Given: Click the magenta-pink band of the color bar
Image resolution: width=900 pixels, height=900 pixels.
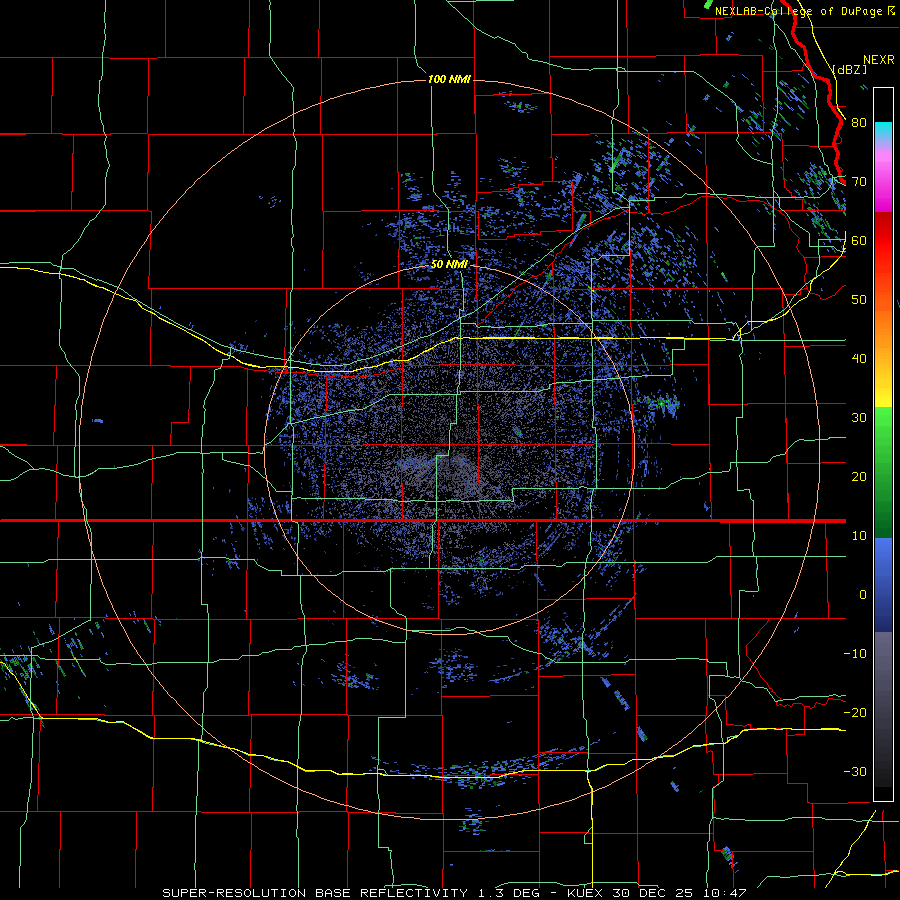Looking at the screenshot, I should [x=883, y=178].
